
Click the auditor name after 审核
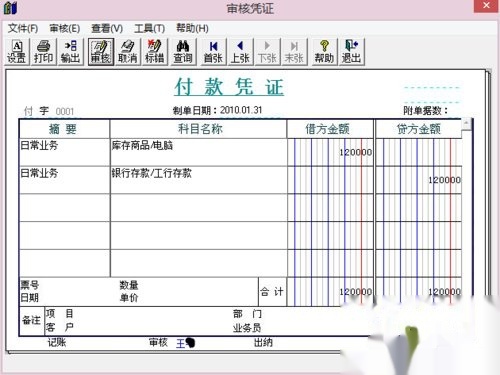coord(185,343)
